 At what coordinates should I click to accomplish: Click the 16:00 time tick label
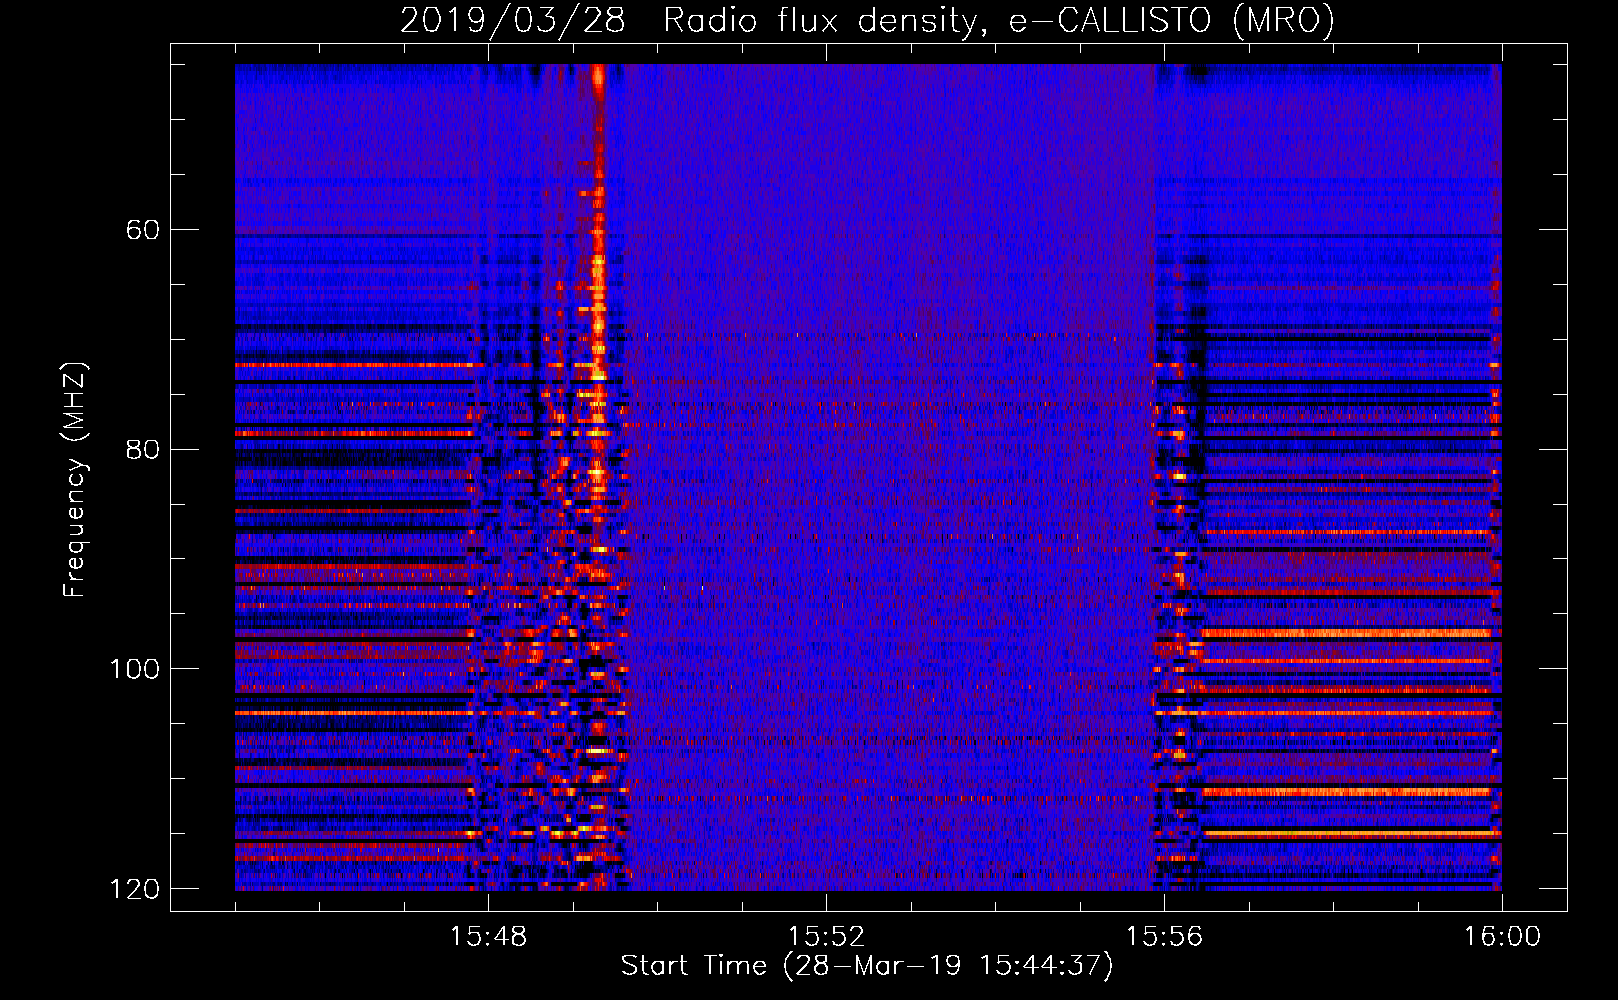(1502, 937)
